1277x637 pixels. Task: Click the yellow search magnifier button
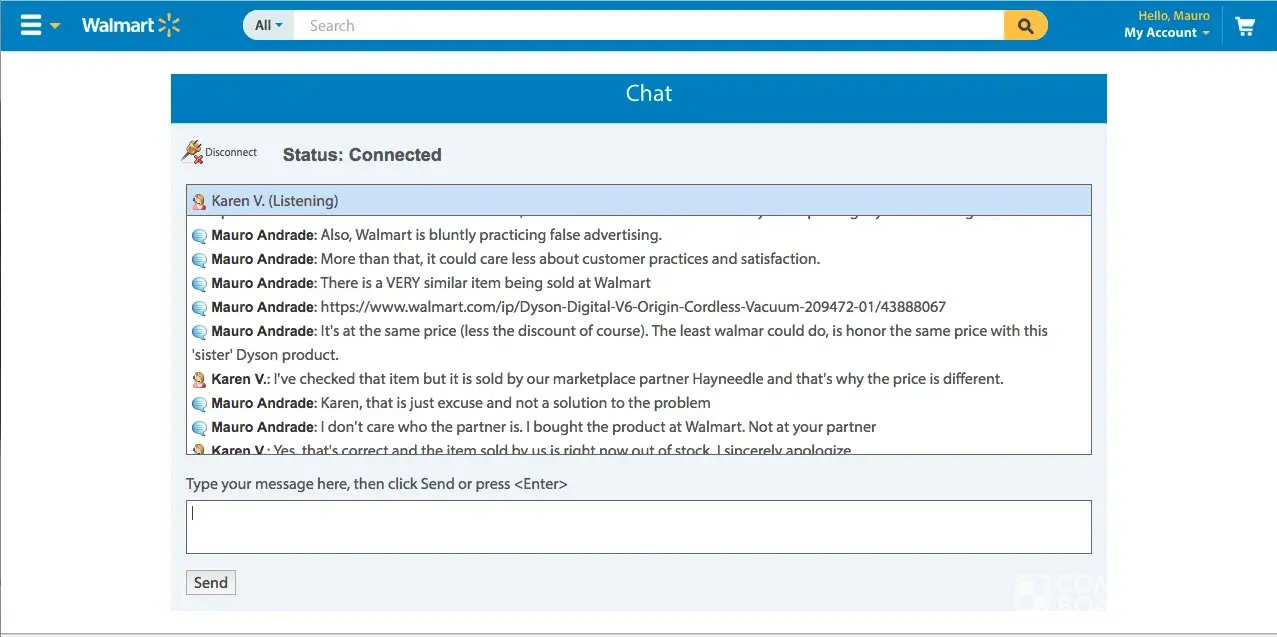(1025, 26)
